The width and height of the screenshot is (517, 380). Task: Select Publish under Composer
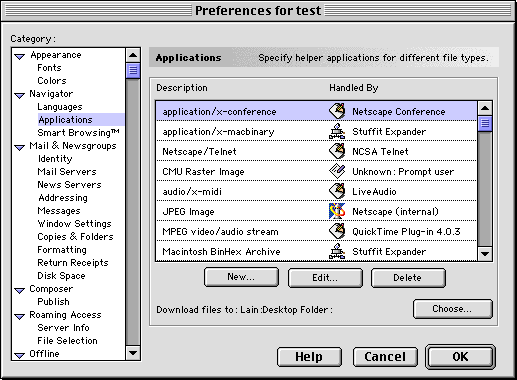[x=53, y=302]
